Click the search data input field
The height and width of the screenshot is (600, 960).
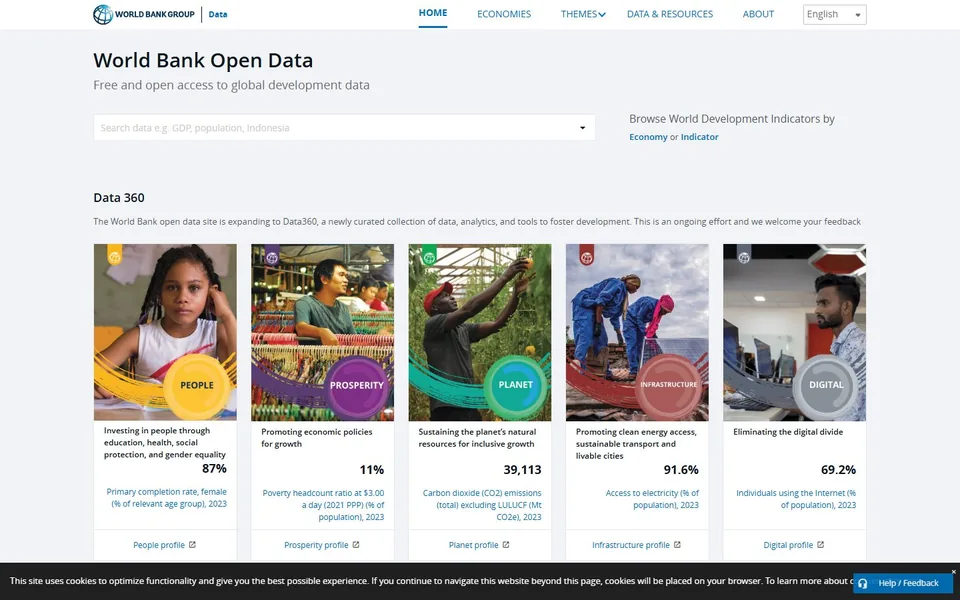[x=344, y=128]
